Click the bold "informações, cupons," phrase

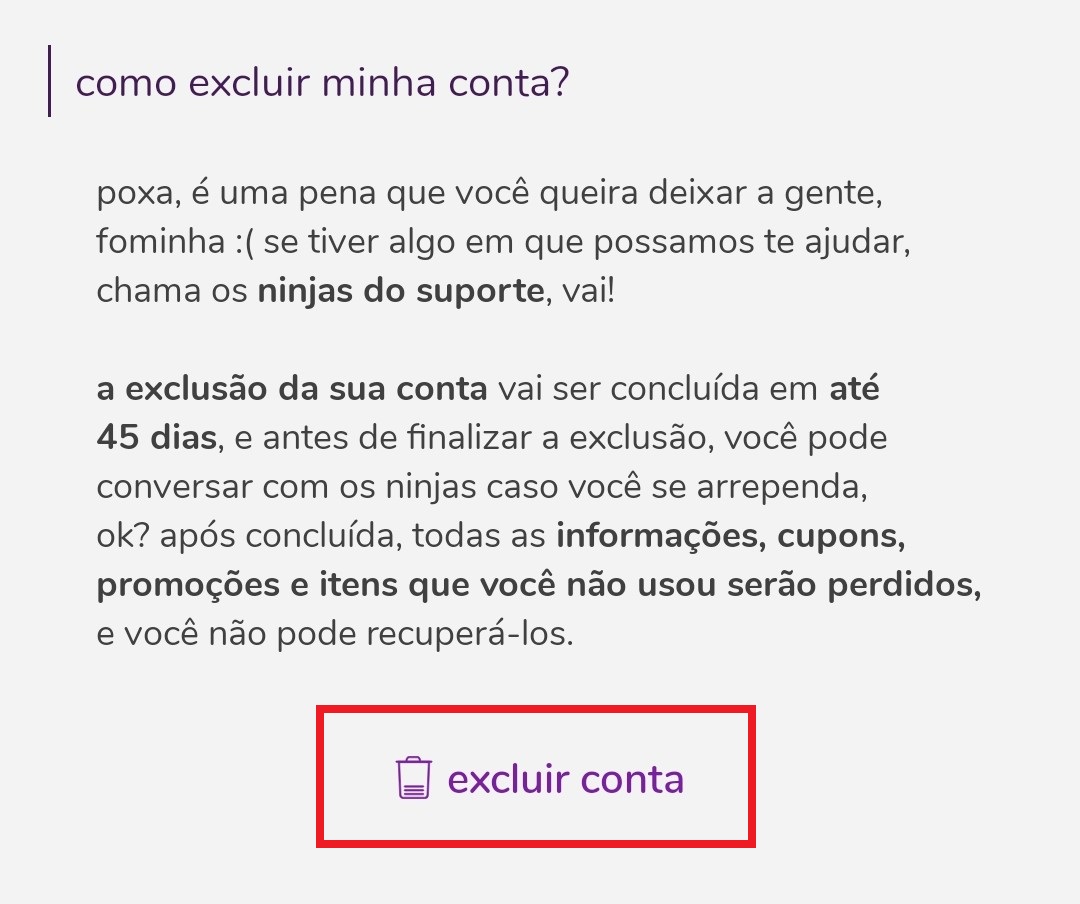tap(731, 537)
